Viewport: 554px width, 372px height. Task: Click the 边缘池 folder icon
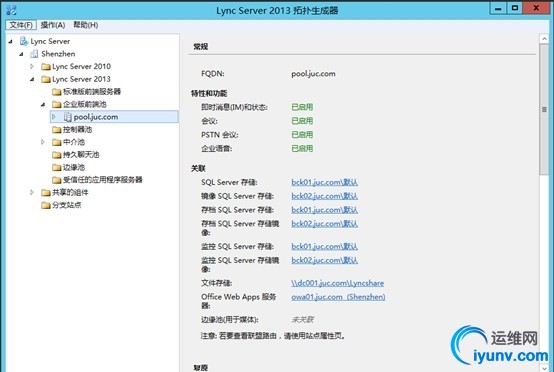pos(57,167)
